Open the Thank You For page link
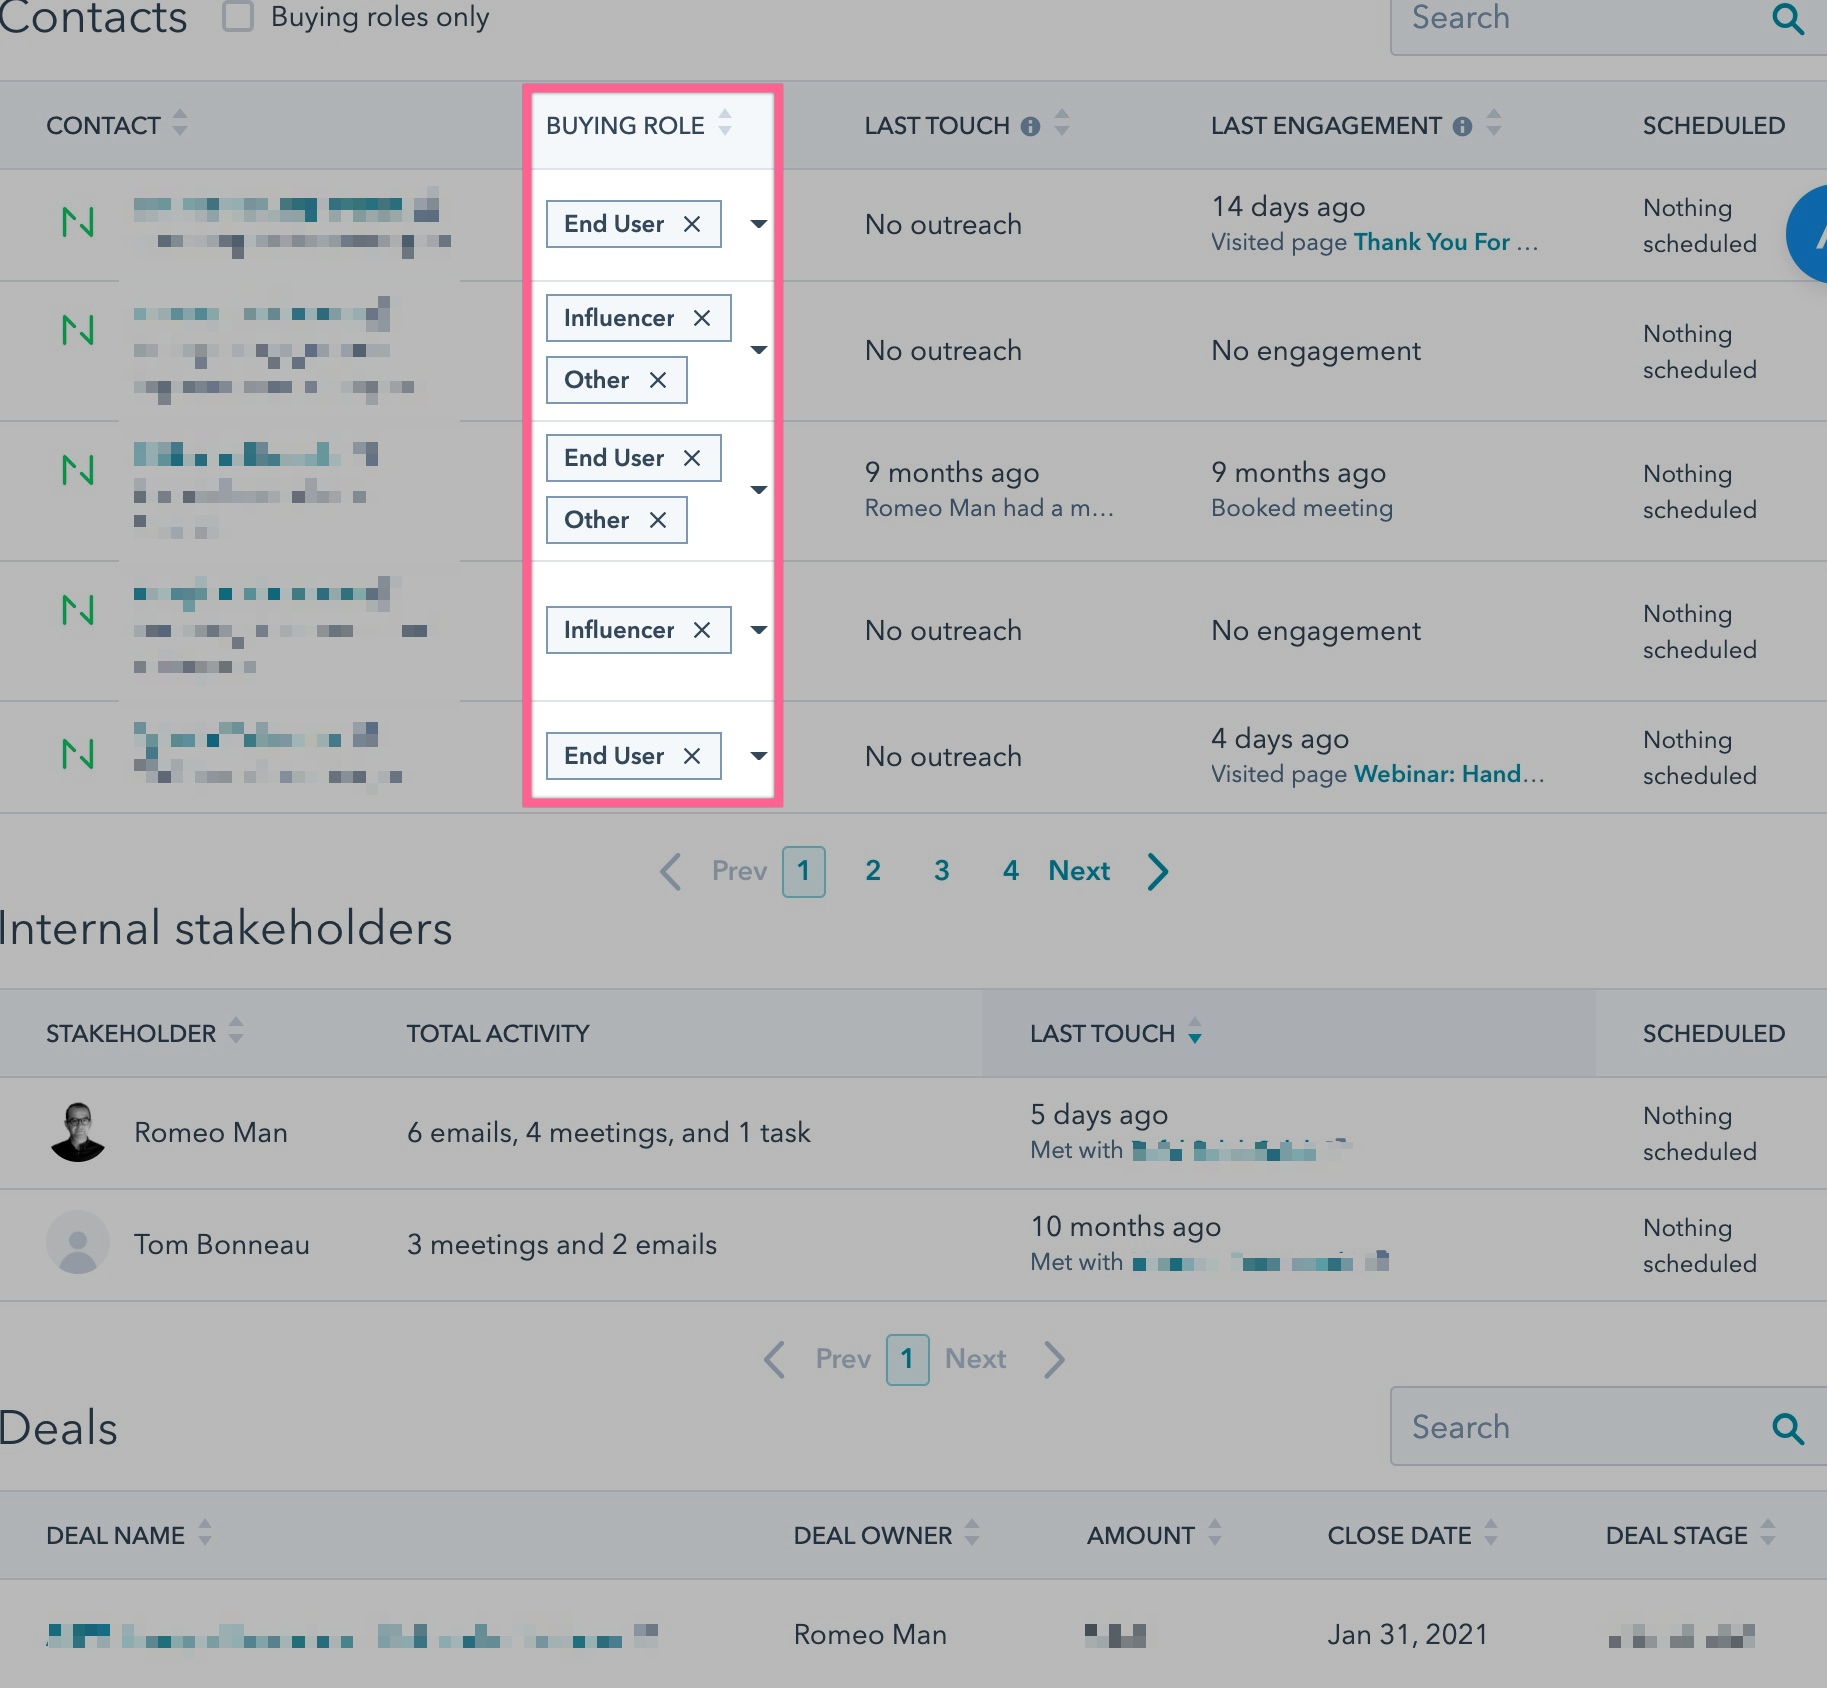The width and height of the screenshot is (1827, 1688). click(1432, 242)
